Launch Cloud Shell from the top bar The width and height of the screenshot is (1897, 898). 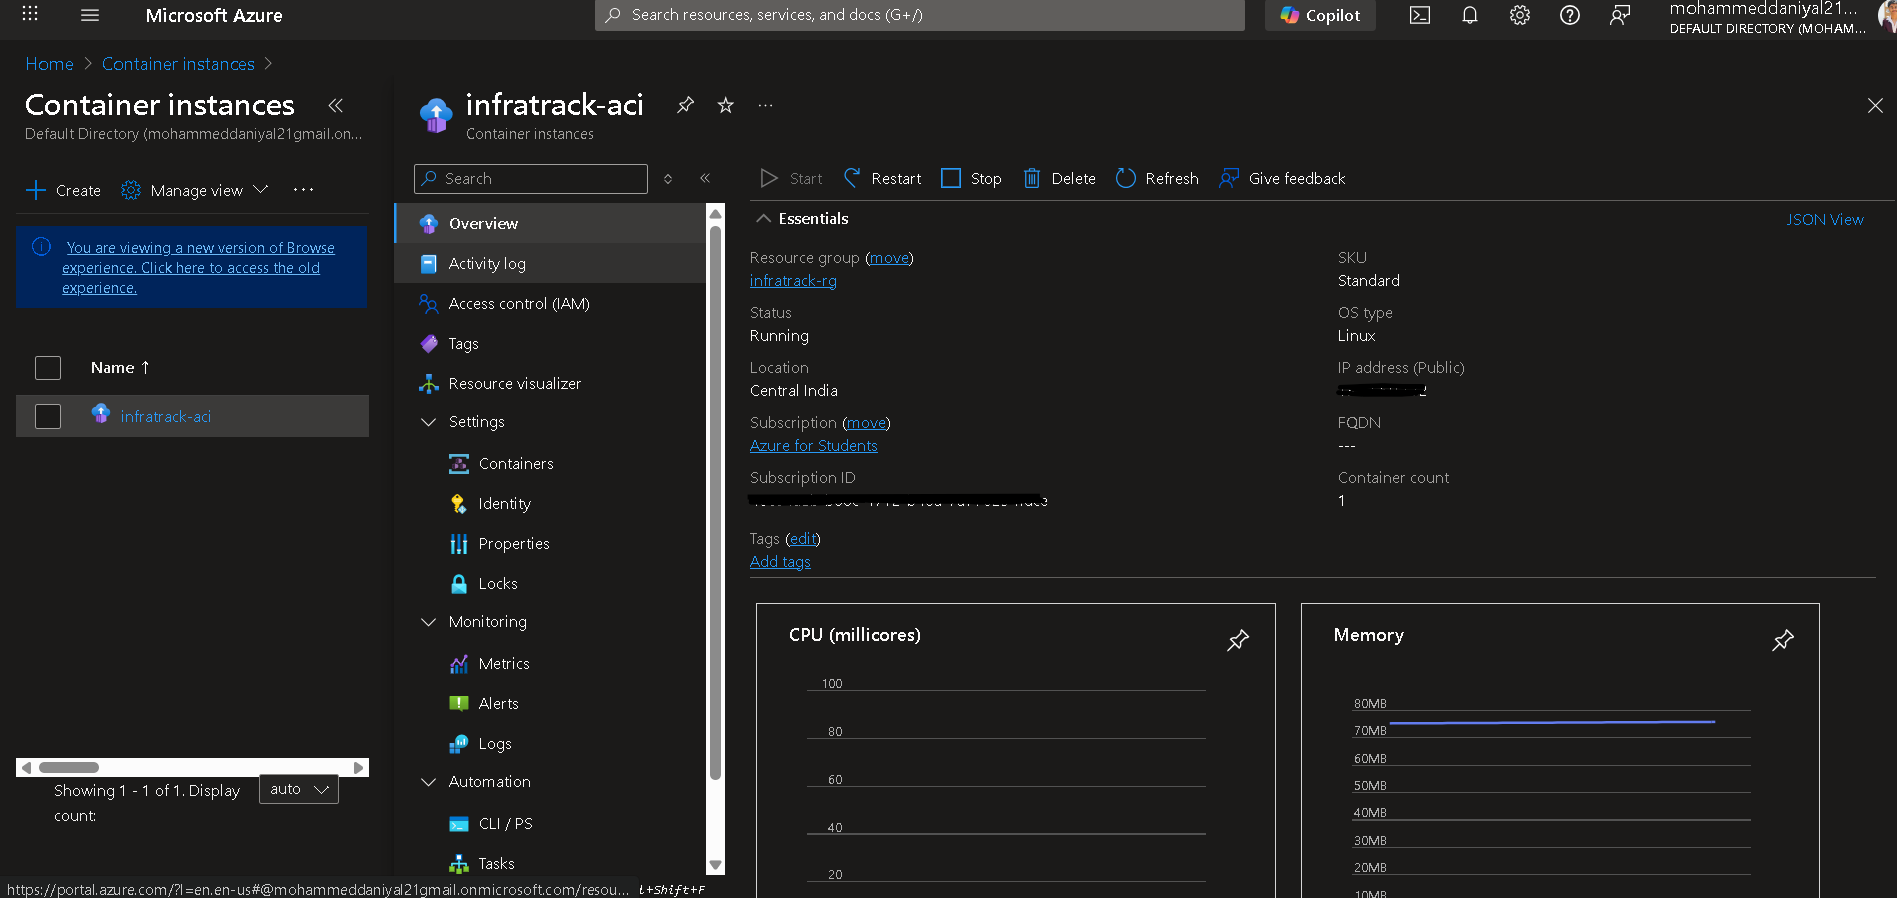pos(1420,15)
